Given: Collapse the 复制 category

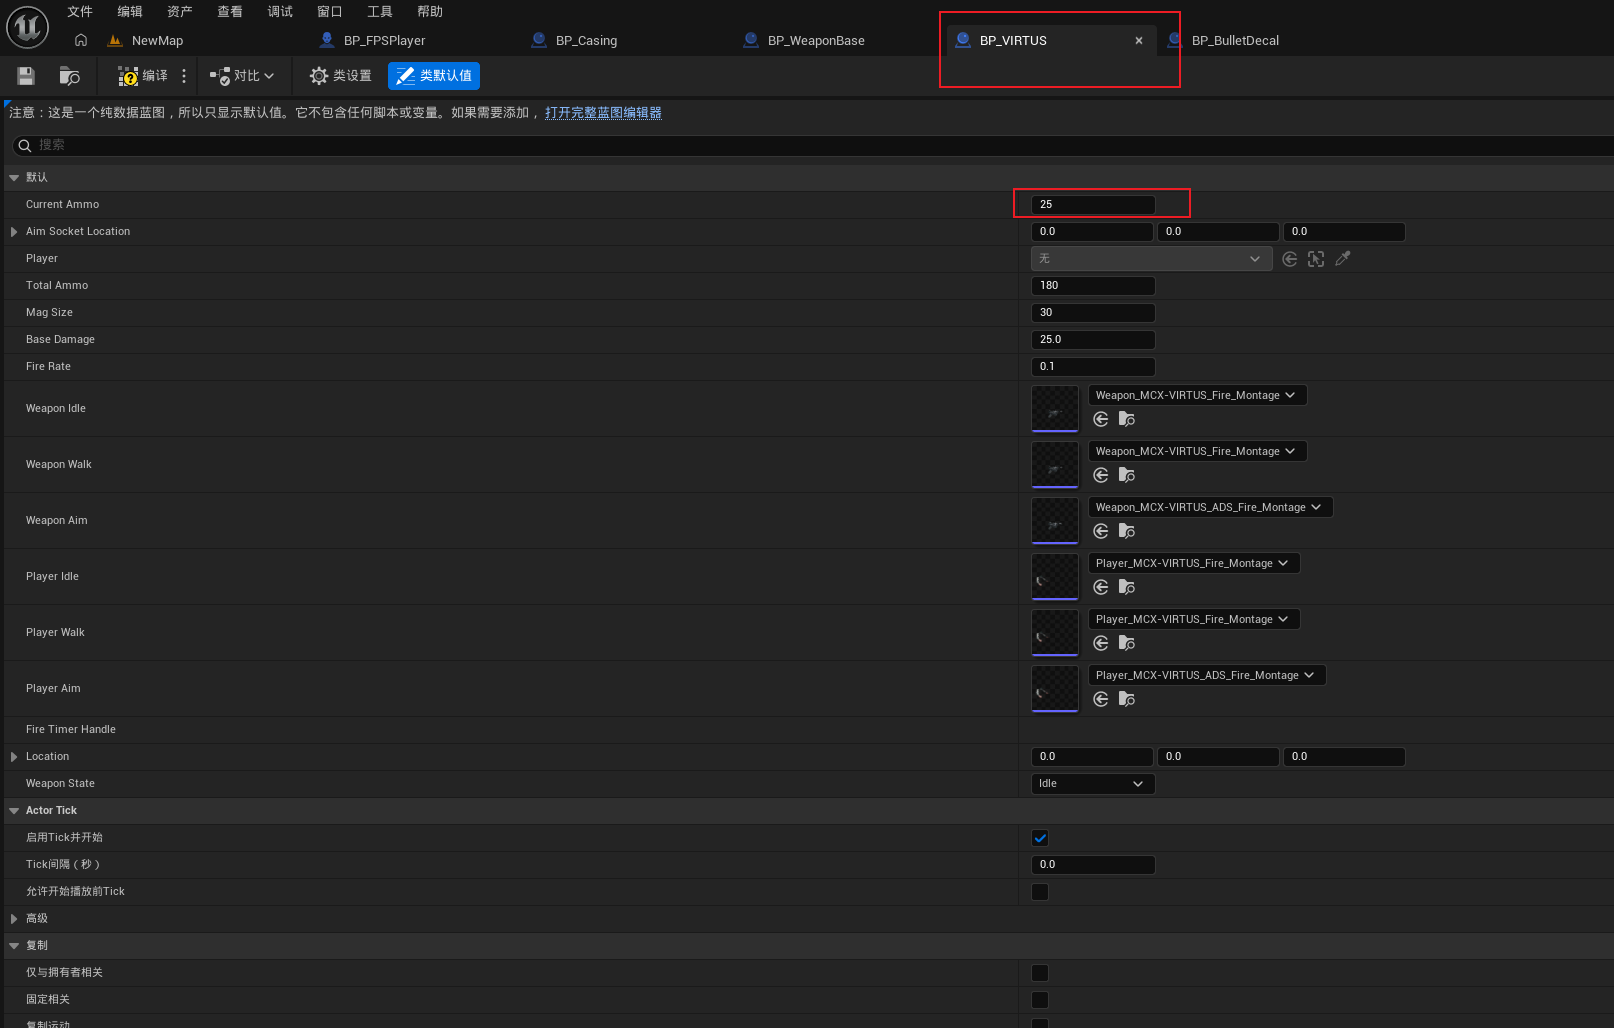Looking at the screenshot, I should click(14, 946).
